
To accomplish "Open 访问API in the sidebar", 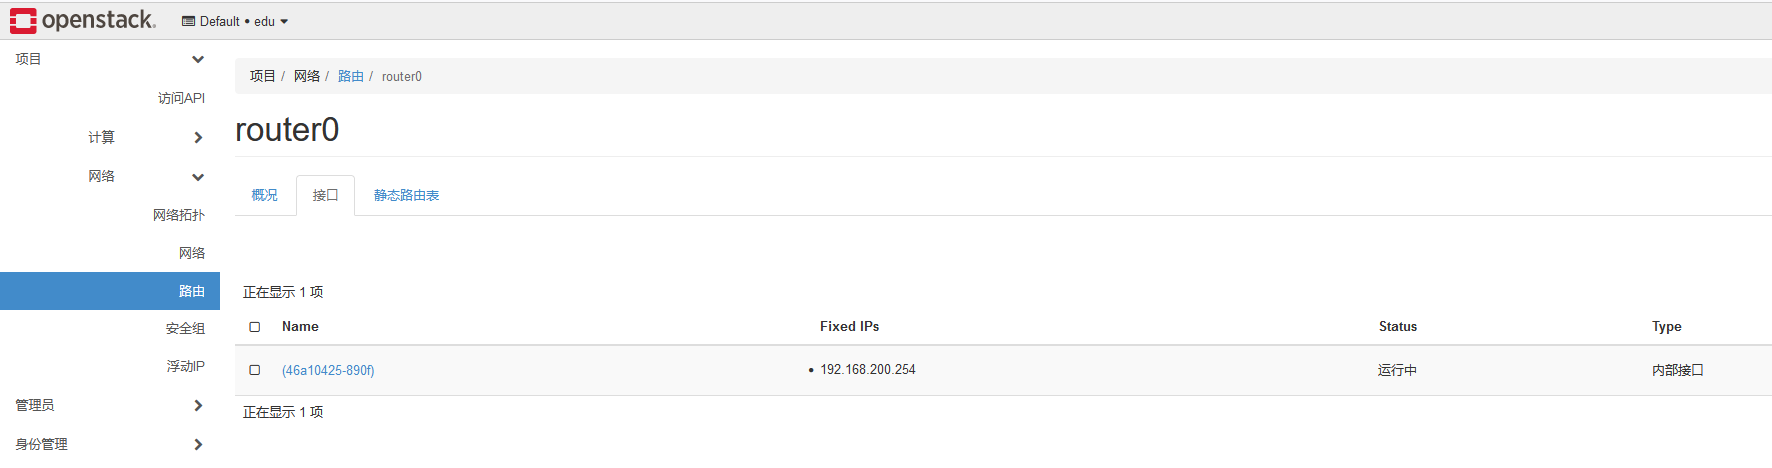I will tap(181, 98).
